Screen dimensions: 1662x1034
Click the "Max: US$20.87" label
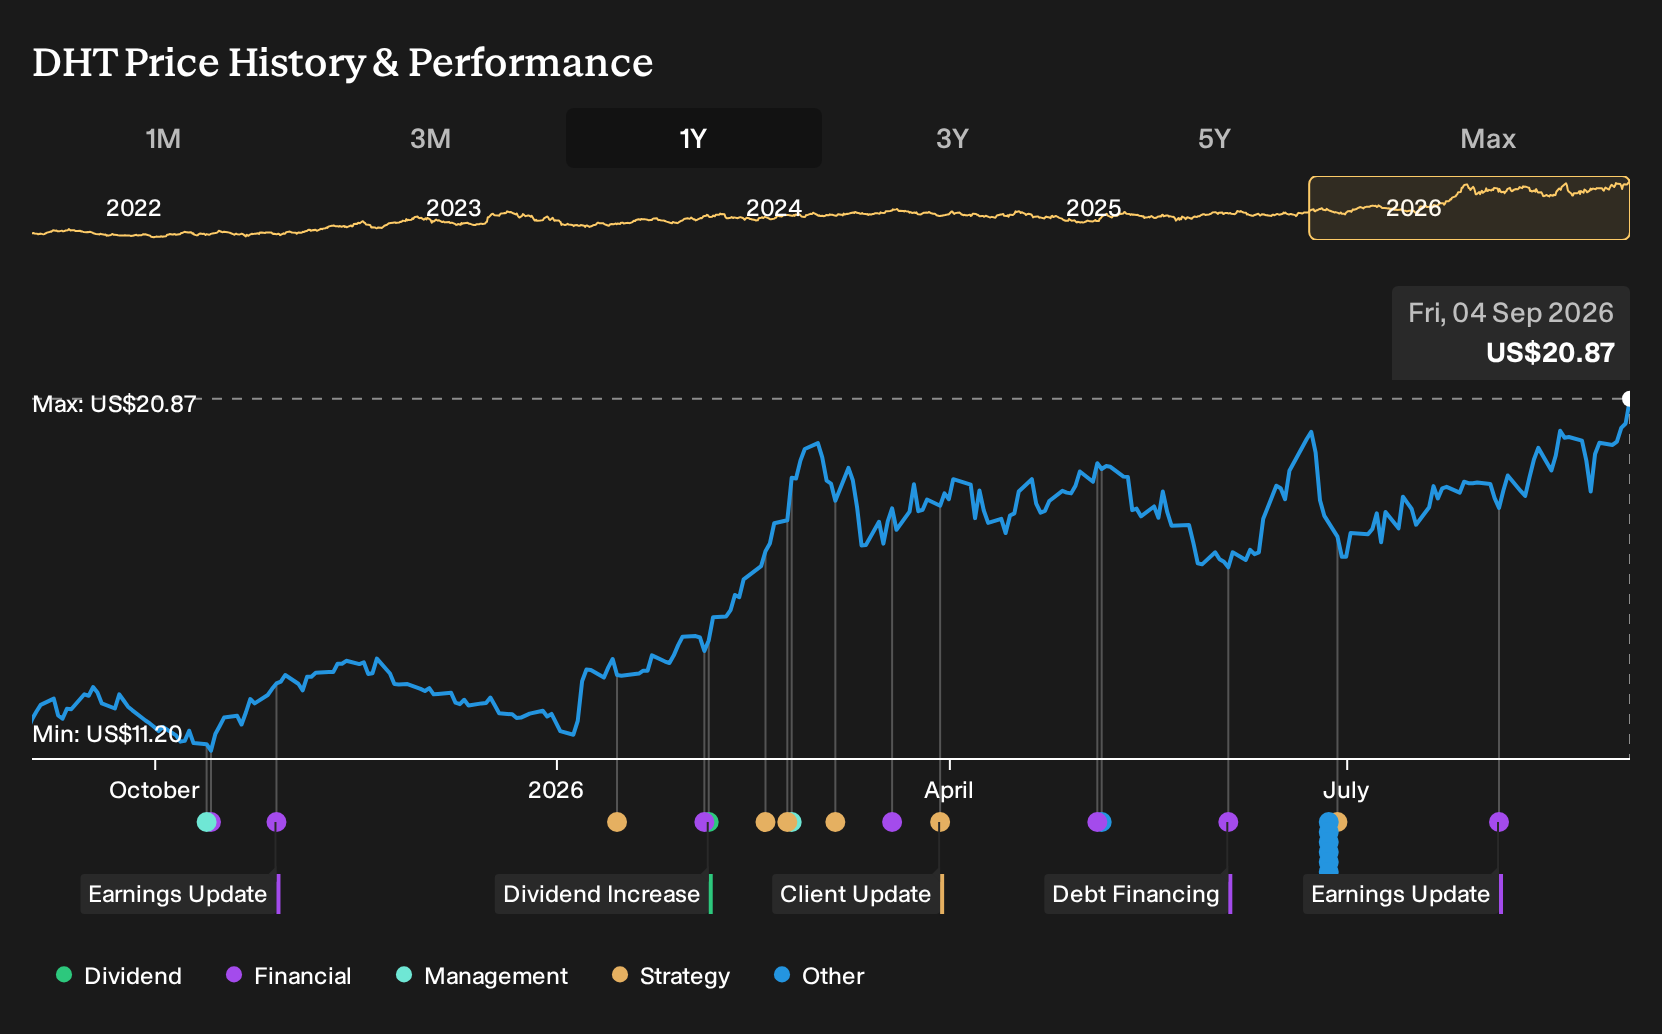[114, 404]
